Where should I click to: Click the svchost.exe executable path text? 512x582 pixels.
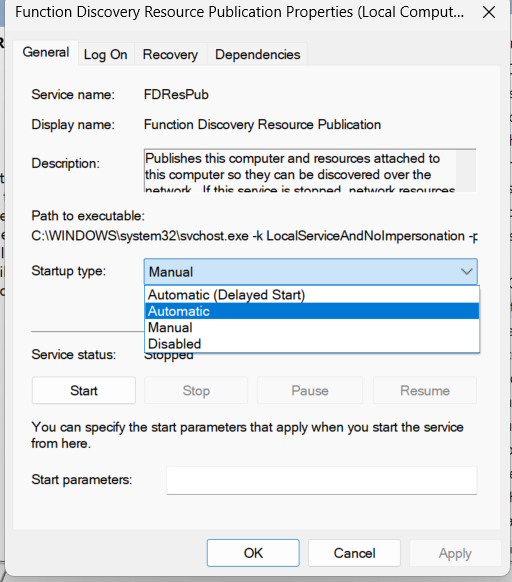point(254,236)
